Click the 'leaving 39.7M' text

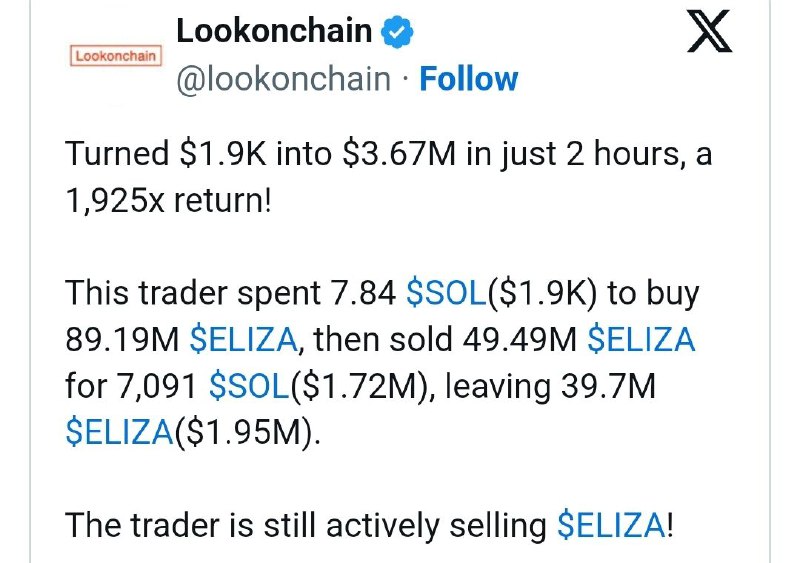551,386
